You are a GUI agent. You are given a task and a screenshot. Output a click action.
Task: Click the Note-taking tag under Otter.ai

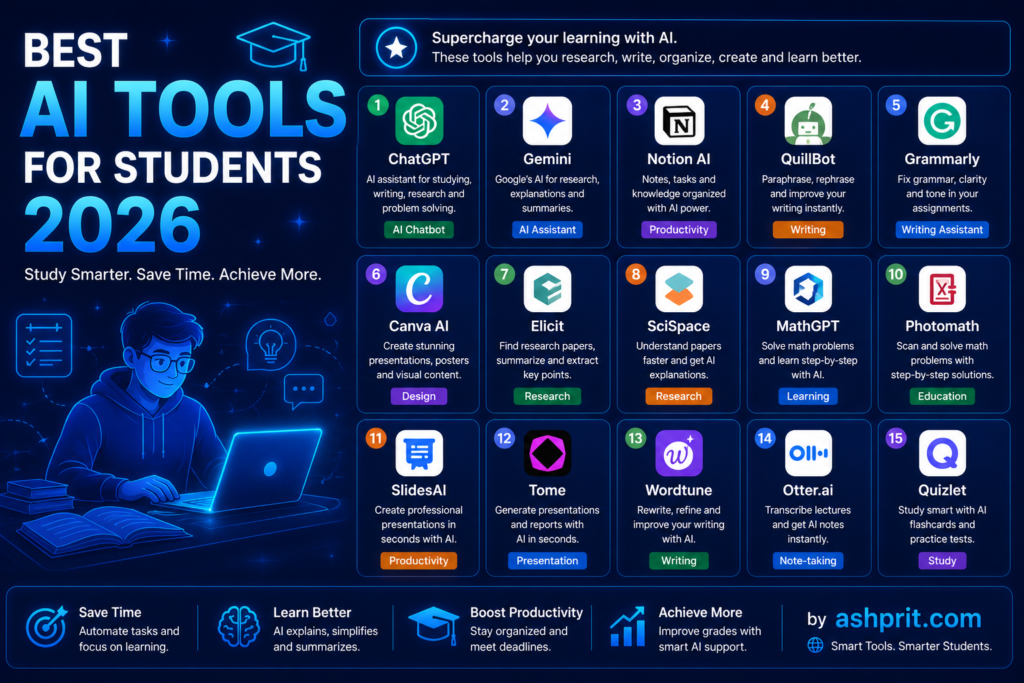[x=808, y=561]
